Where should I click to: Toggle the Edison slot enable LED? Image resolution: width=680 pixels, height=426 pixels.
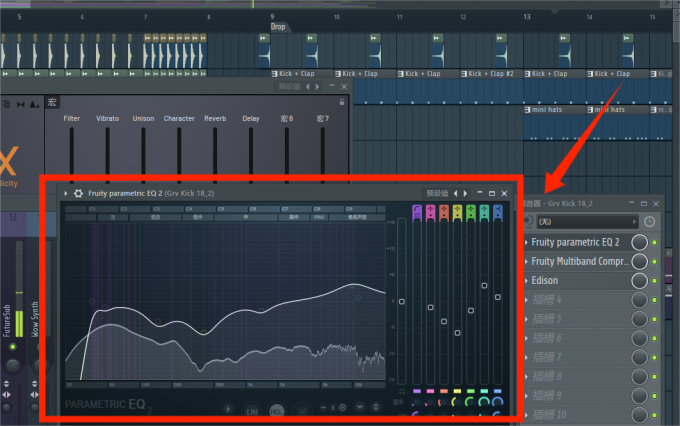[654, 281]
